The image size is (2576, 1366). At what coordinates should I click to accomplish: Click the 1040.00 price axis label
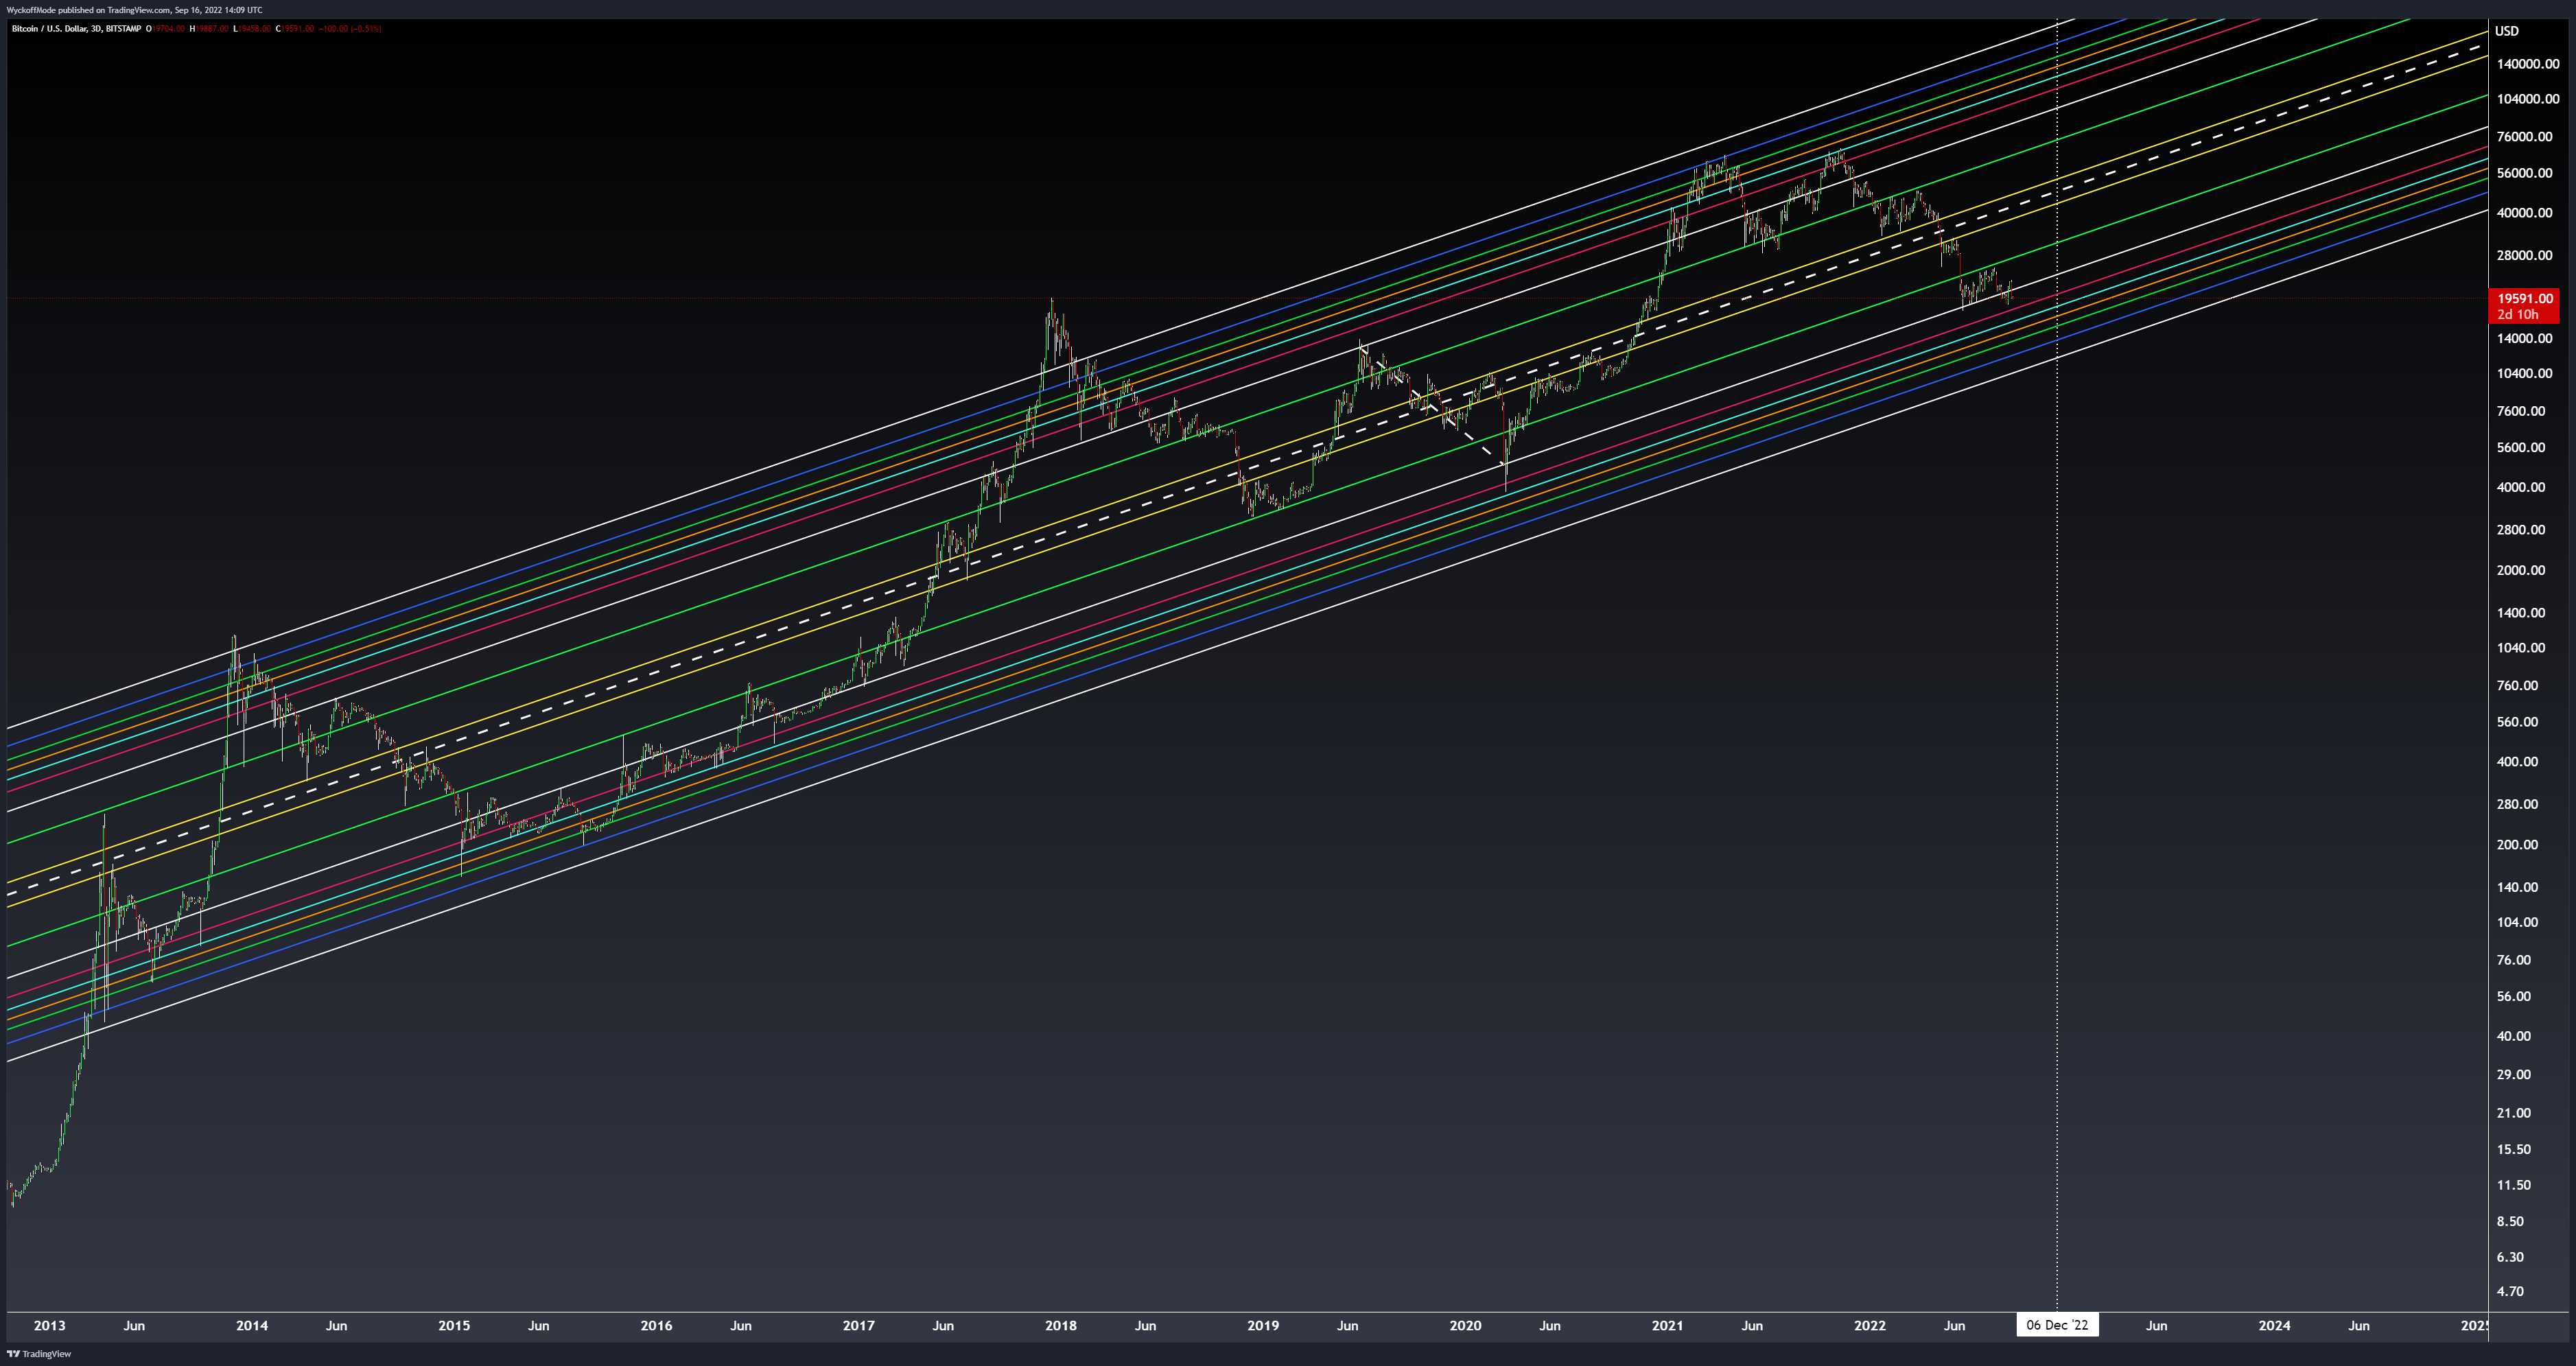(2521, 648)
